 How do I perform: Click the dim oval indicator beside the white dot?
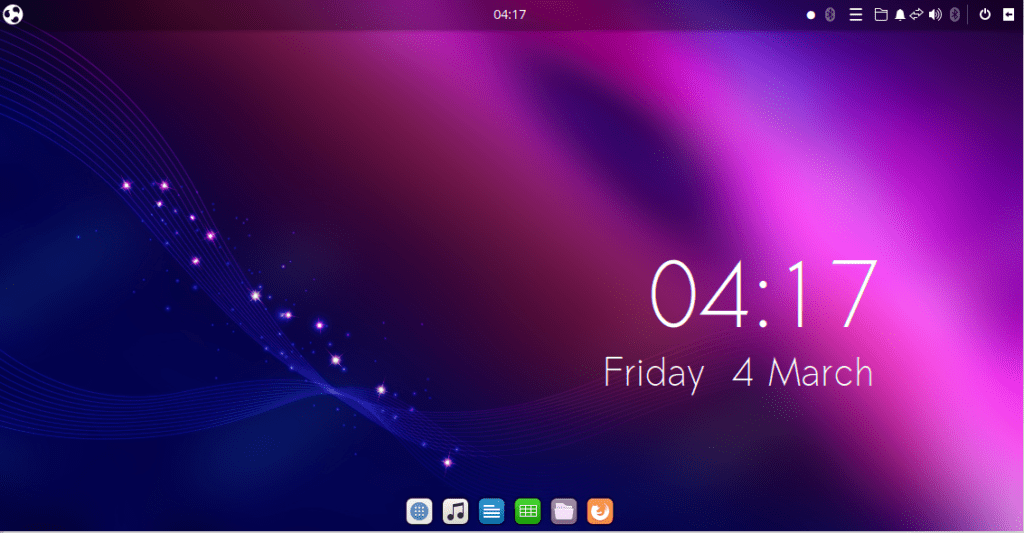[830, 14]
